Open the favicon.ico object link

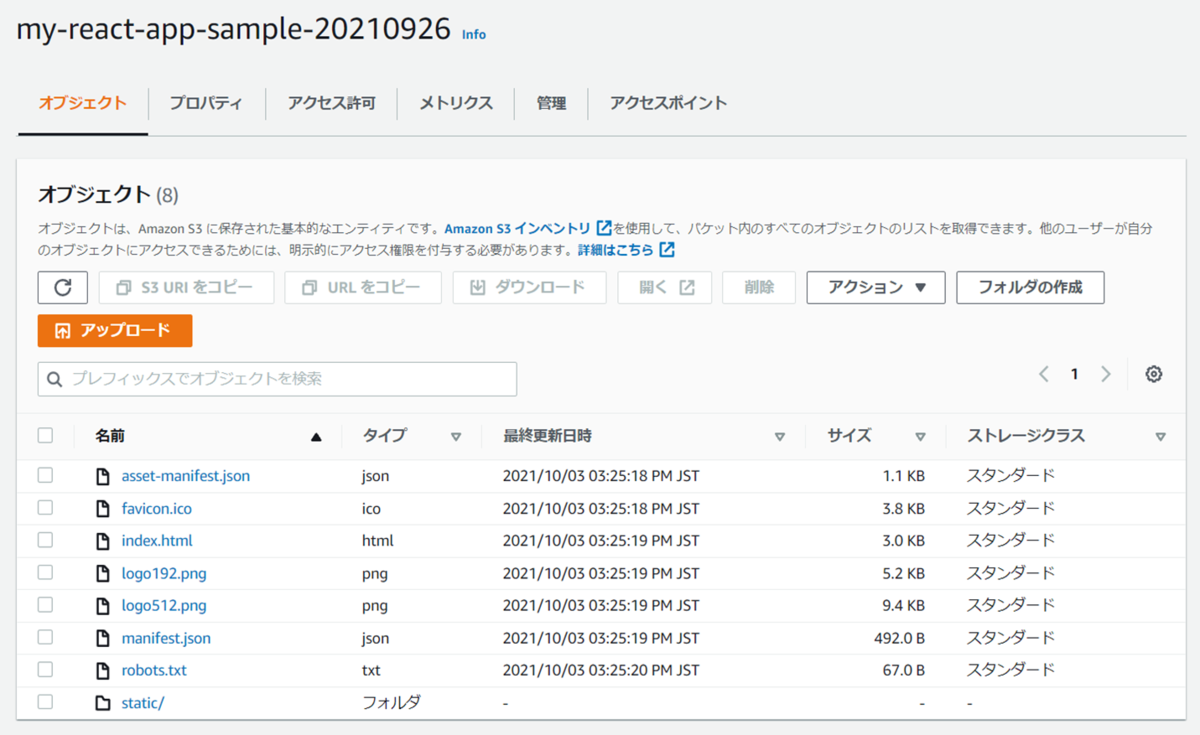coord(157,508)
